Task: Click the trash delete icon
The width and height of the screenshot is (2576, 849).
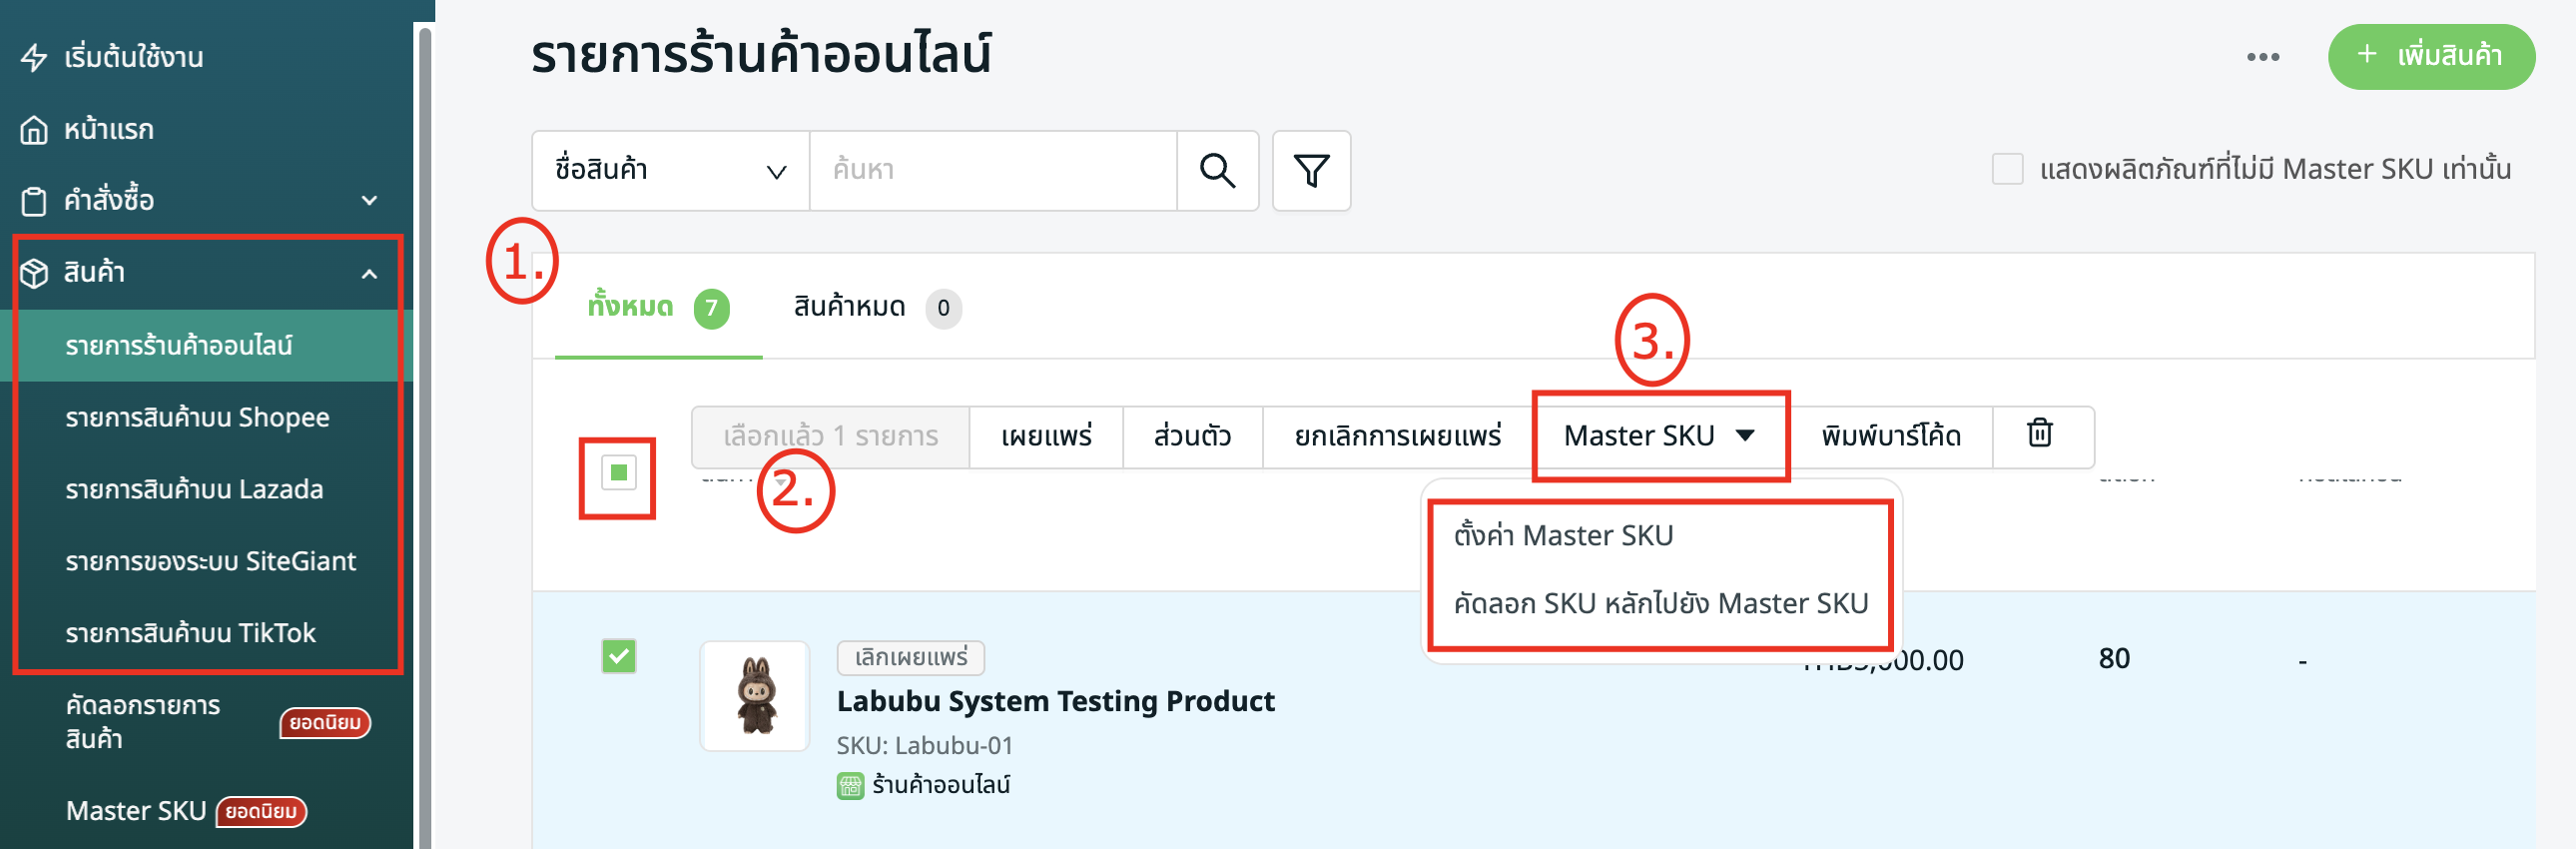Action: coord(2039,434)
